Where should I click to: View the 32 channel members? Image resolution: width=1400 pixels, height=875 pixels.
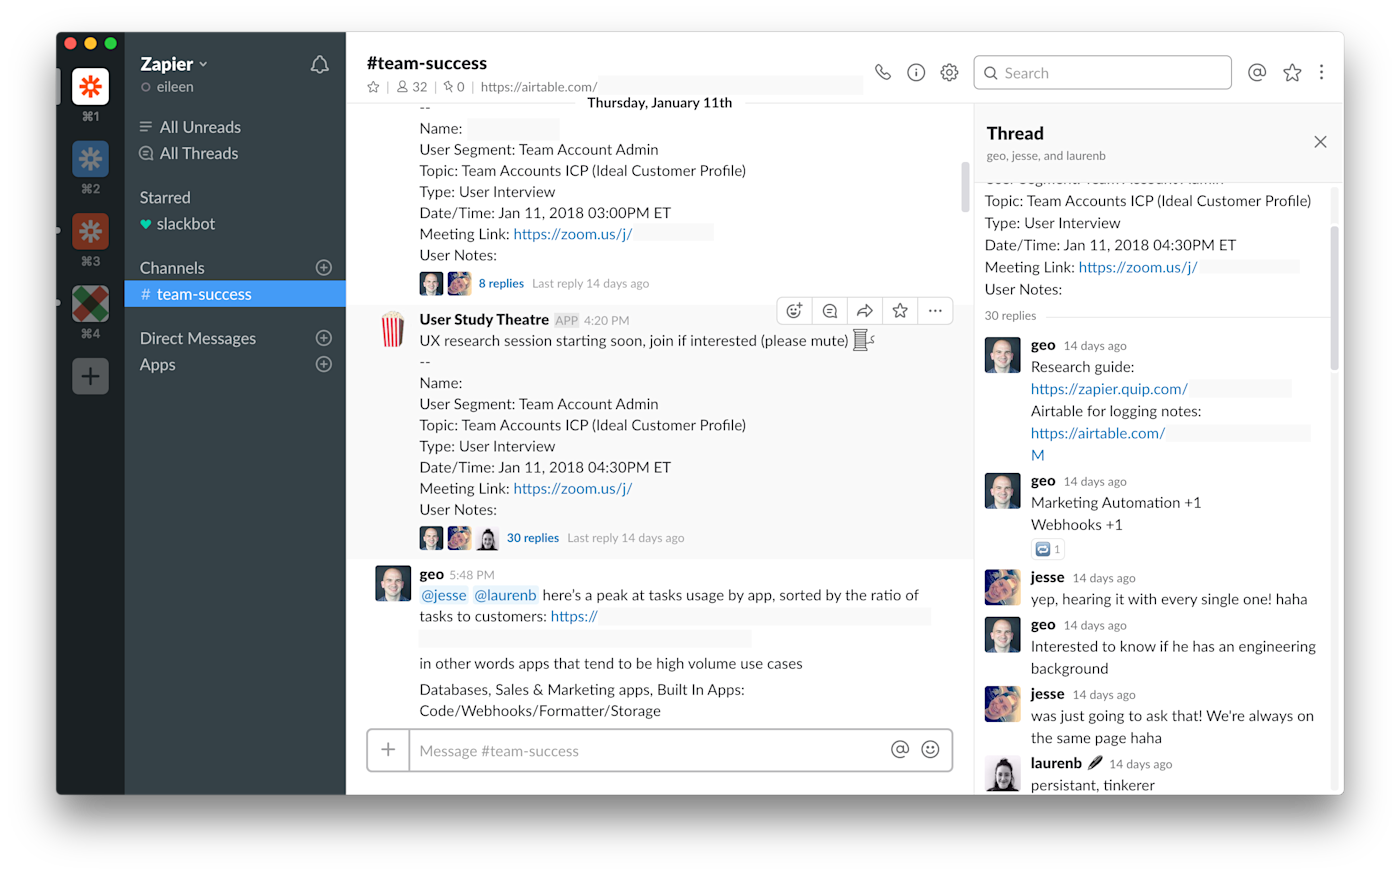(412, 87)
